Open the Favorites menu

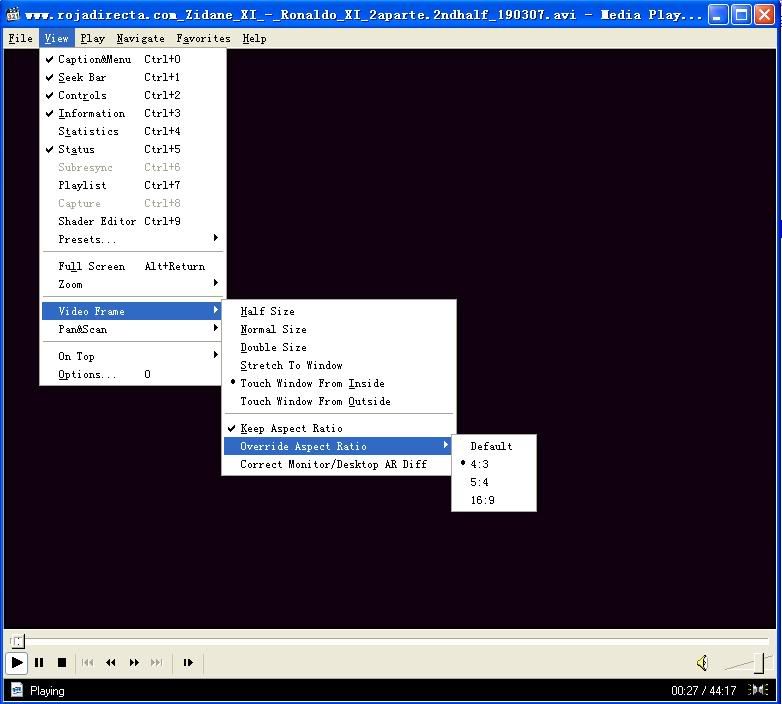tap(203, 38)
